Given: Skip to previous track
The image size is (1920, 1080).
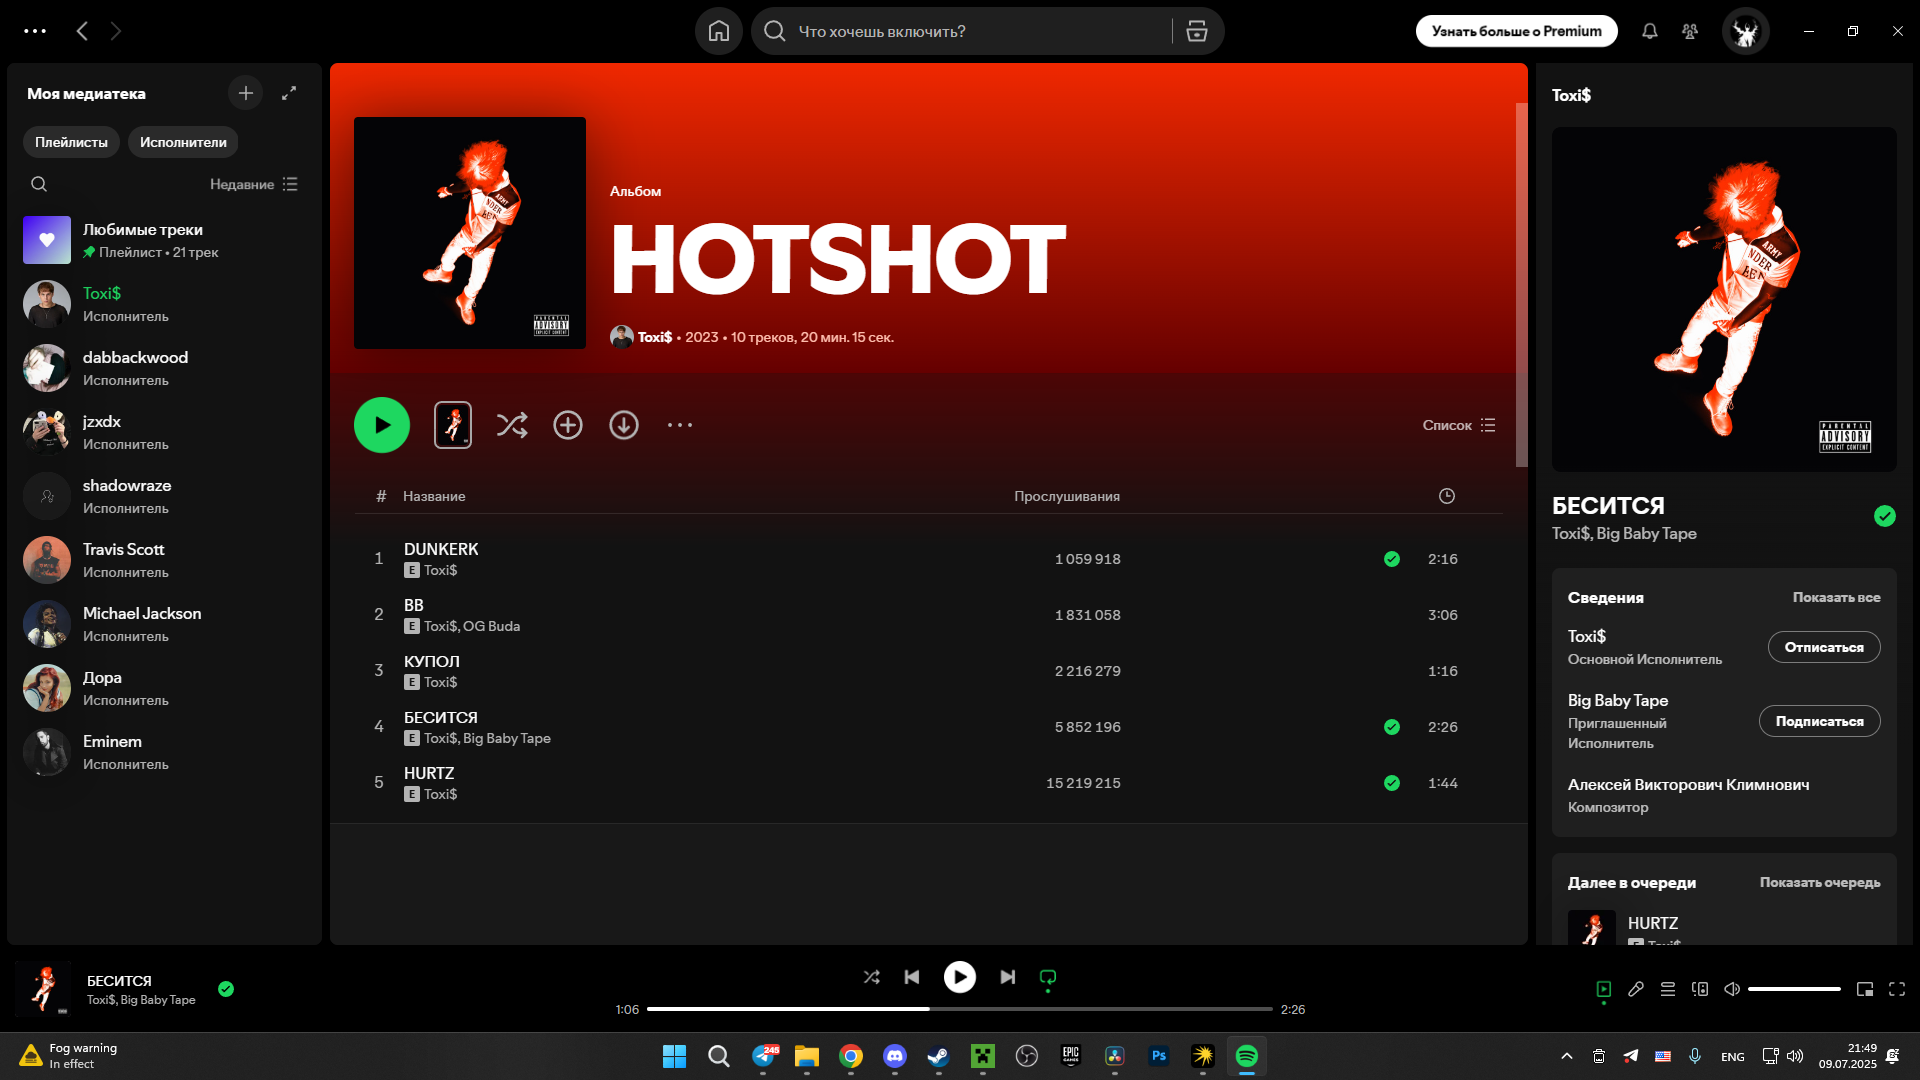Looking at the screenshot, I should tap(912, 977).
